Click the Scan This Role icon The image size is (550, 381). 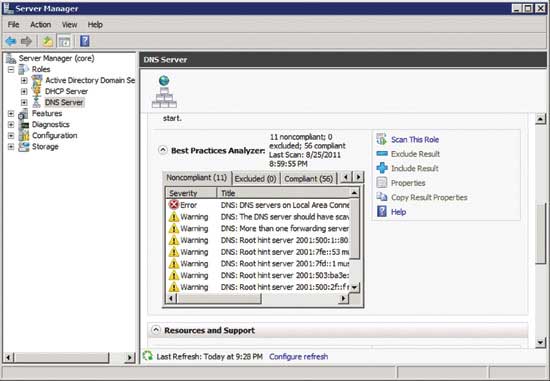(382, 139)
